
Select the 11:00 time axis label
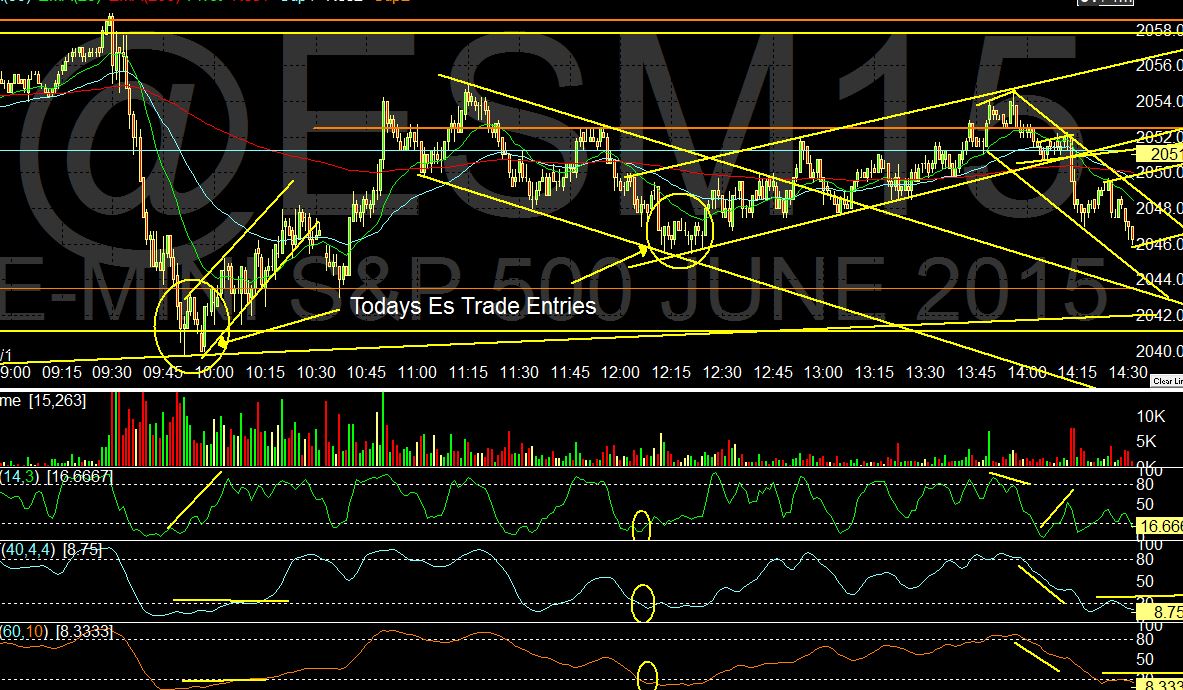(x=417, y=372)
